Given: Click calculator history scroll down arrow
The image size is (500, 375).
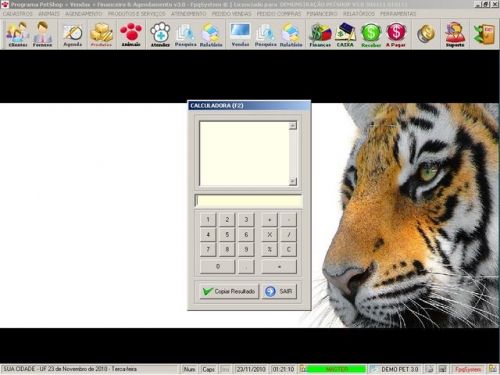Looking at the screenshot, I should coord(293,181).
